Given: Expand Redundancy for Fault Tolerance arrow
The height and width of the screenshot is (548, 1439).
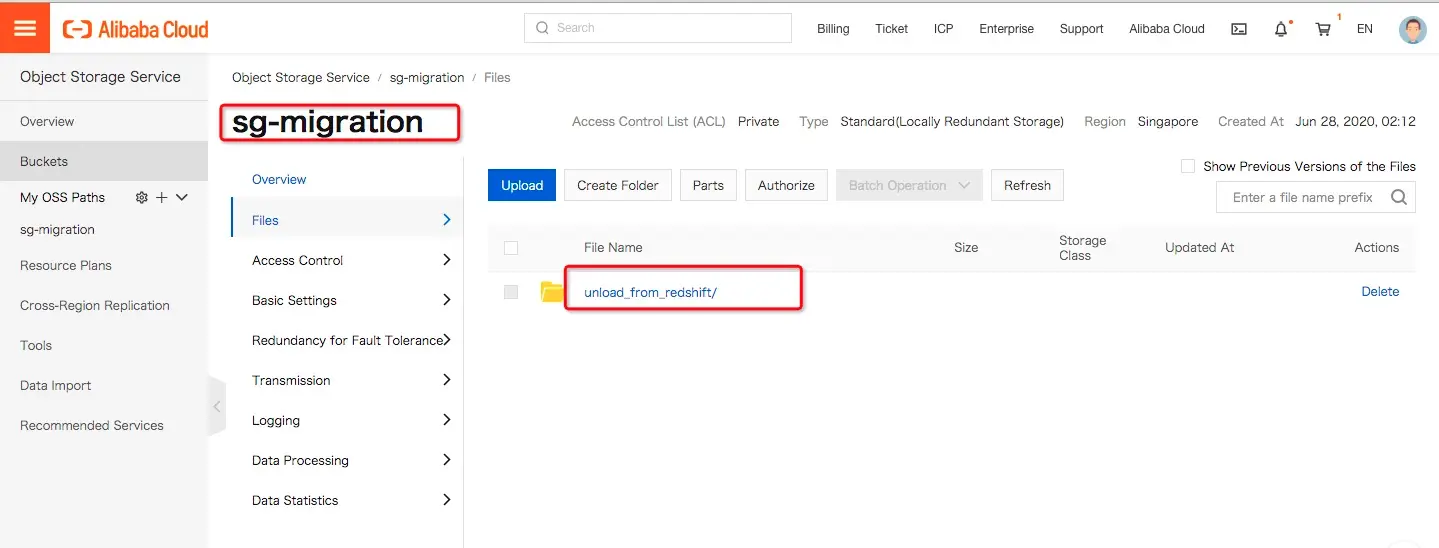Looking at the screenshot, I should point(446,340).
